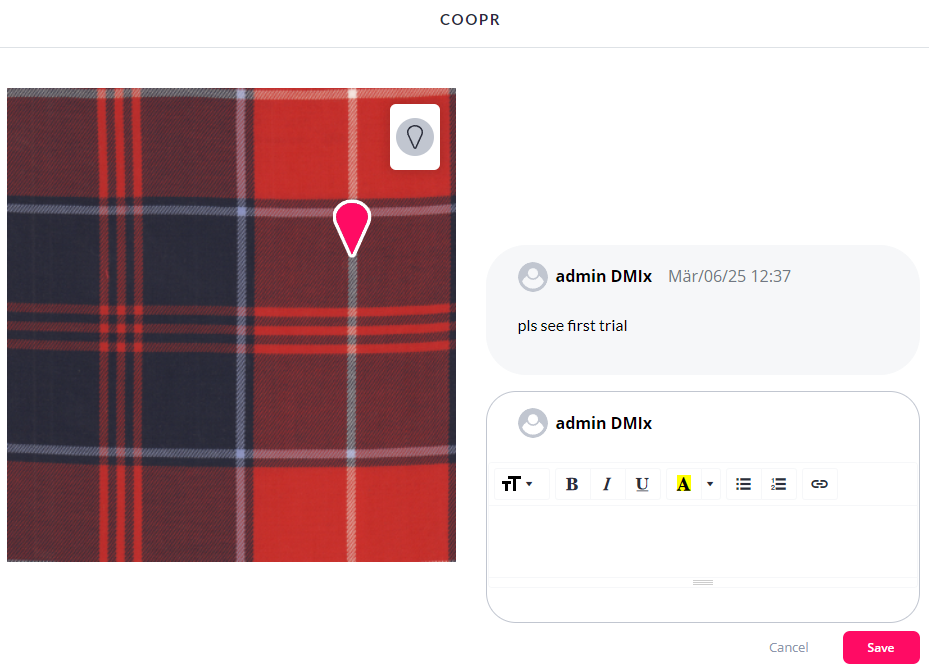Save the comment
Image resolution: width=929 pixels, height=671 pixels.
click(x=881, y=647)
